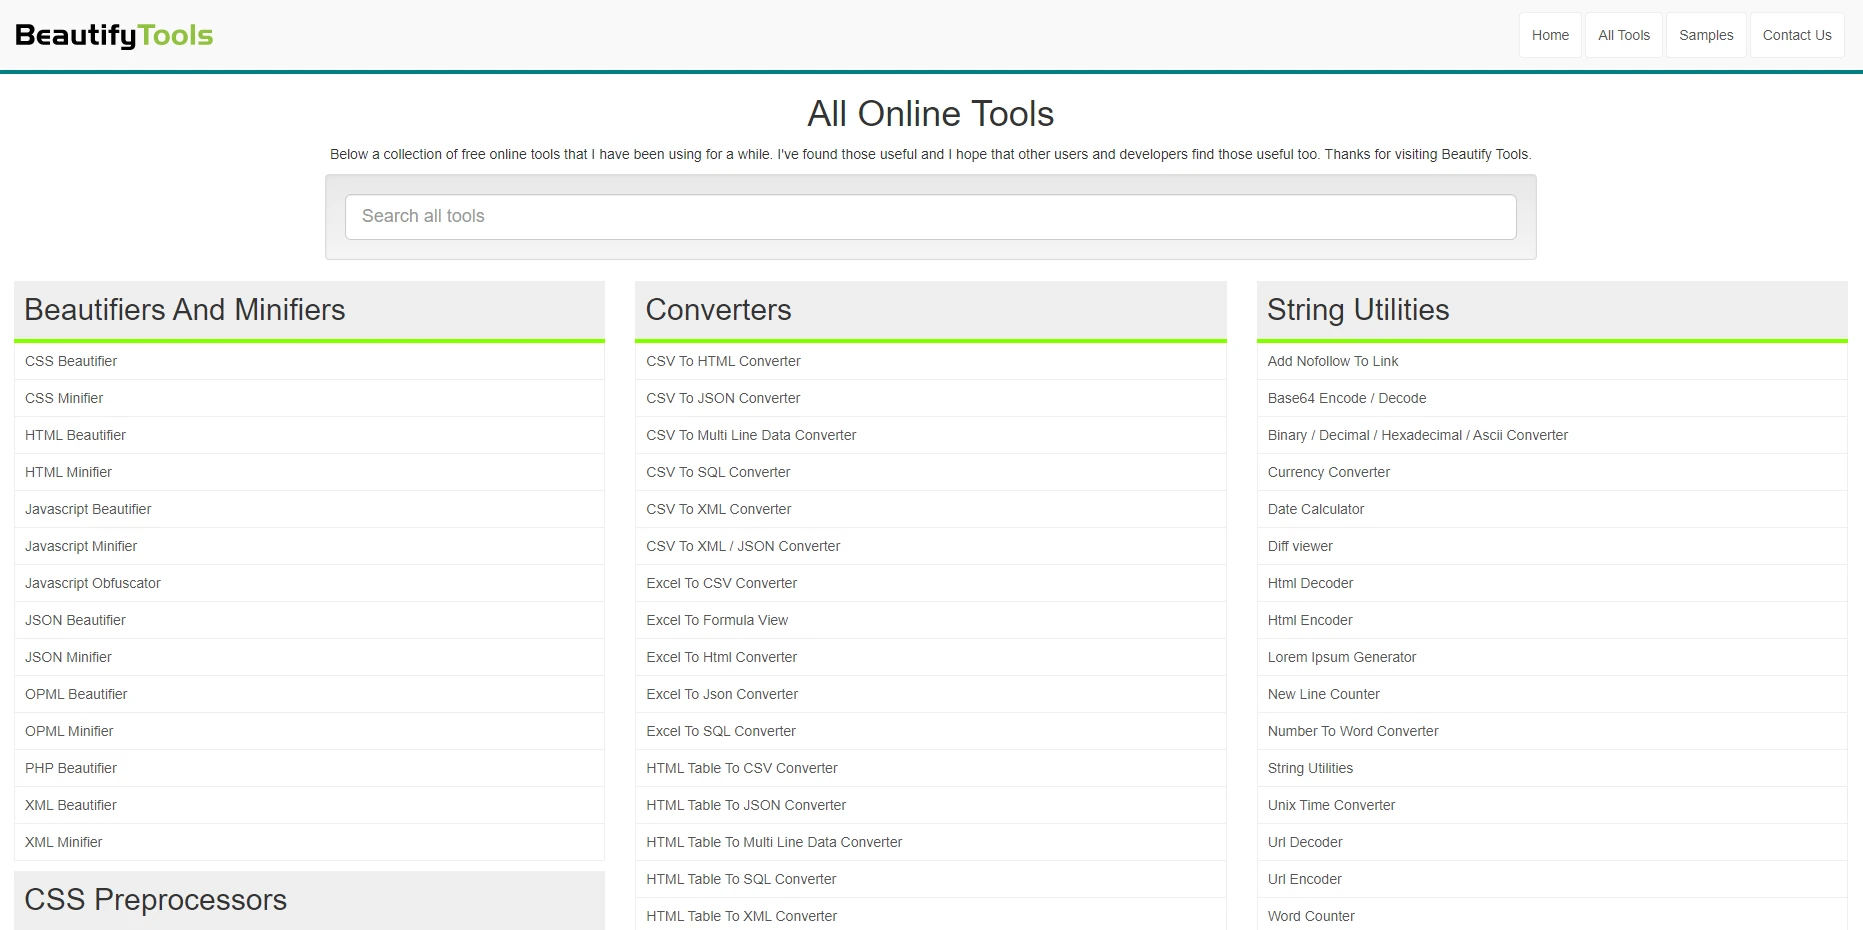
Task: Click the BeautifyTools logo
Action: (x=114, y=36)
